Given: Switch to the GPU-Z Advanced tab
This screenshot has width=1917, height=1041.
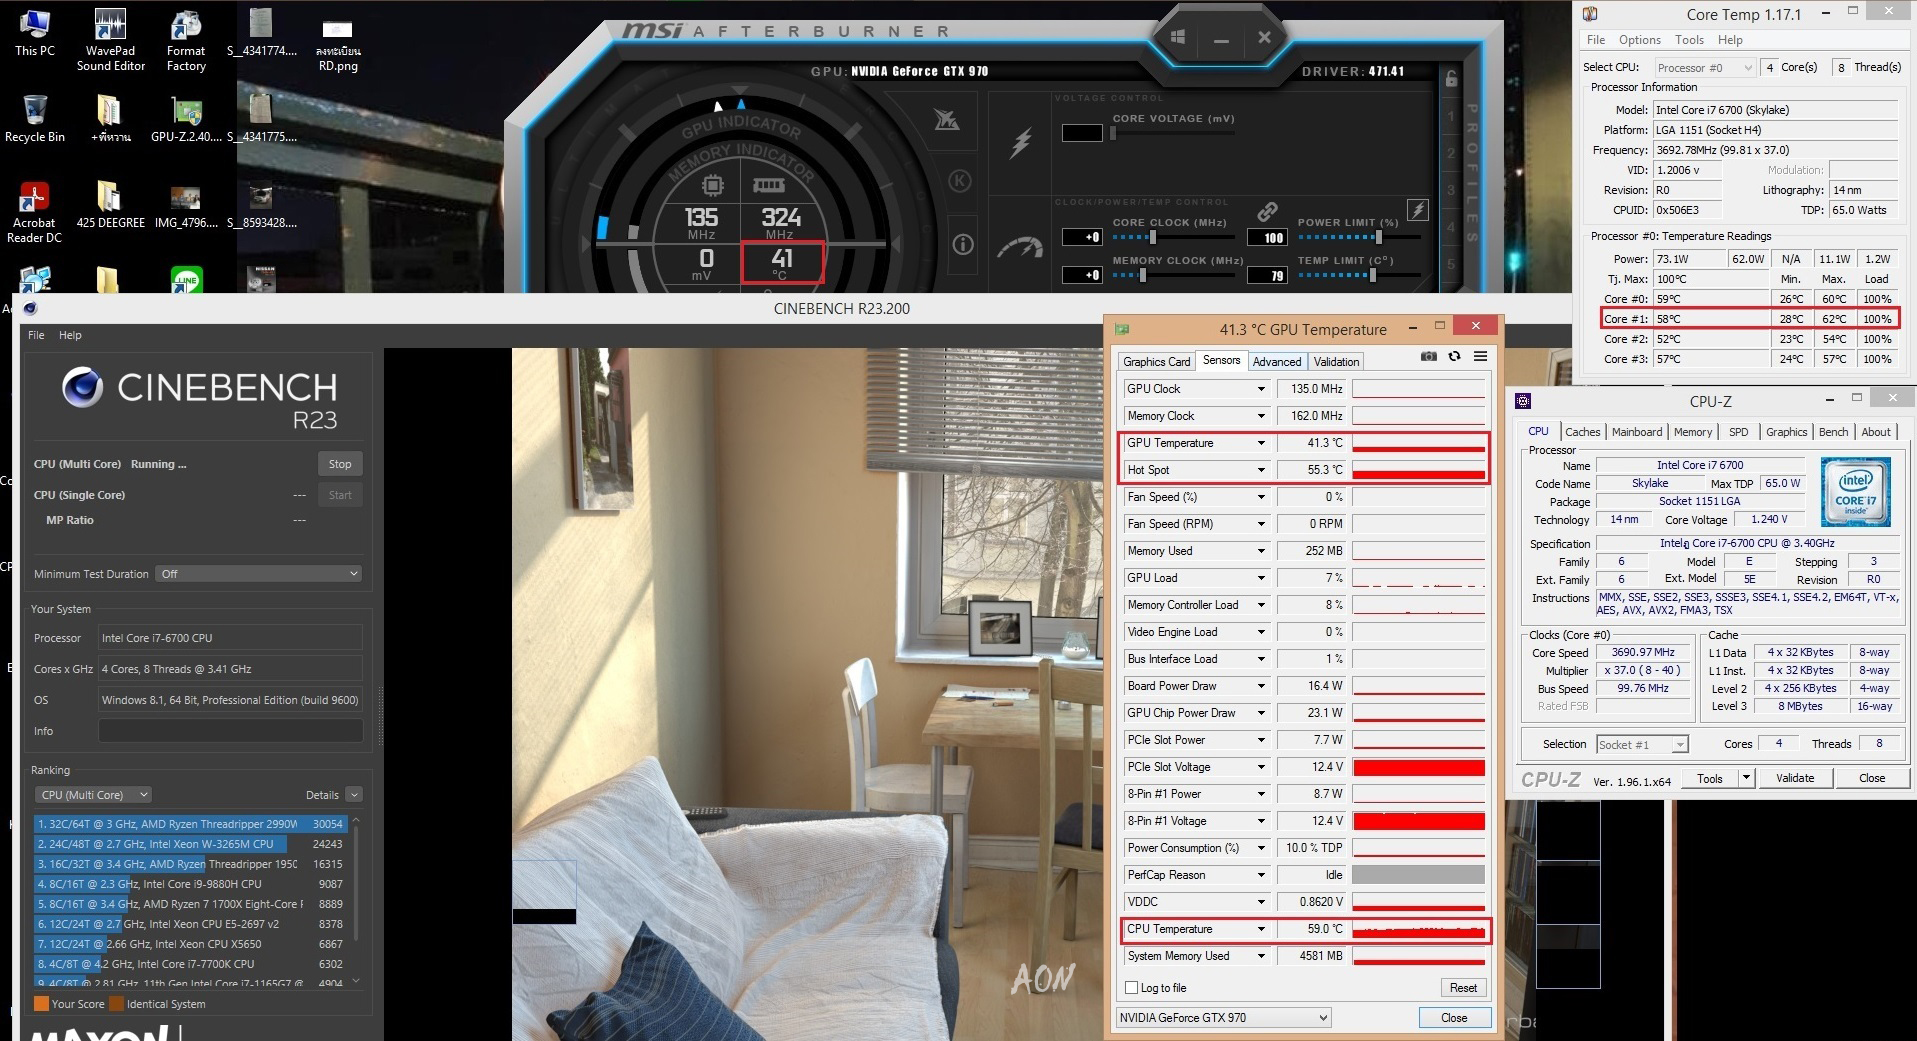Looking at the screenshot, I should click(1277, 362).
